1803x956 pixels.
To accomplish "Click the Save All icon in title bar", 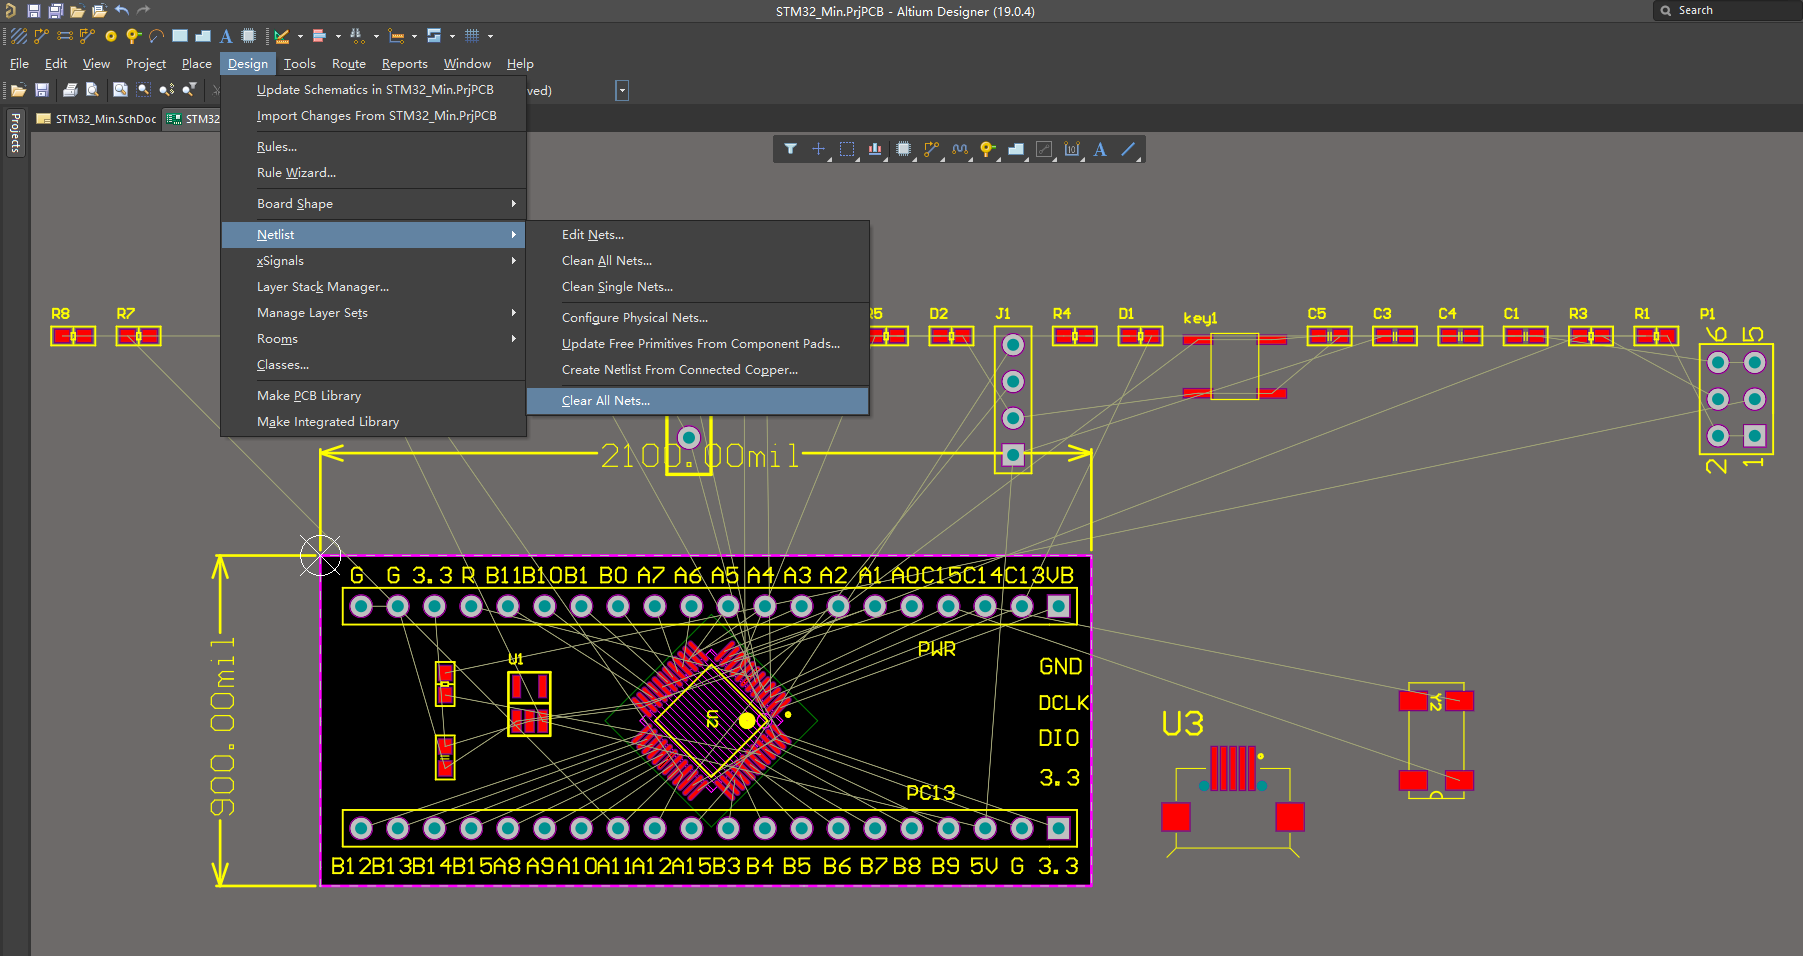I will (55, 11).
